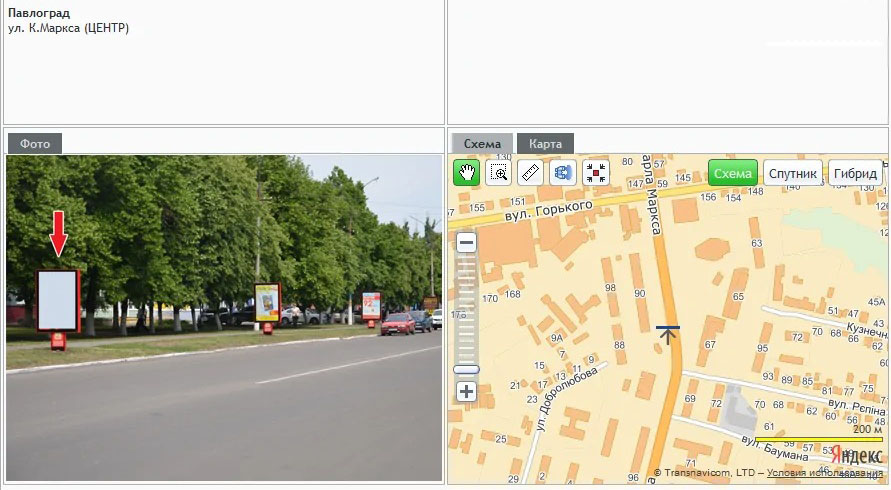The height and width of the screenshot is (490, 891).
Task: Activate the magnifier zoom-to-area tool
Action: pos(498,173)
